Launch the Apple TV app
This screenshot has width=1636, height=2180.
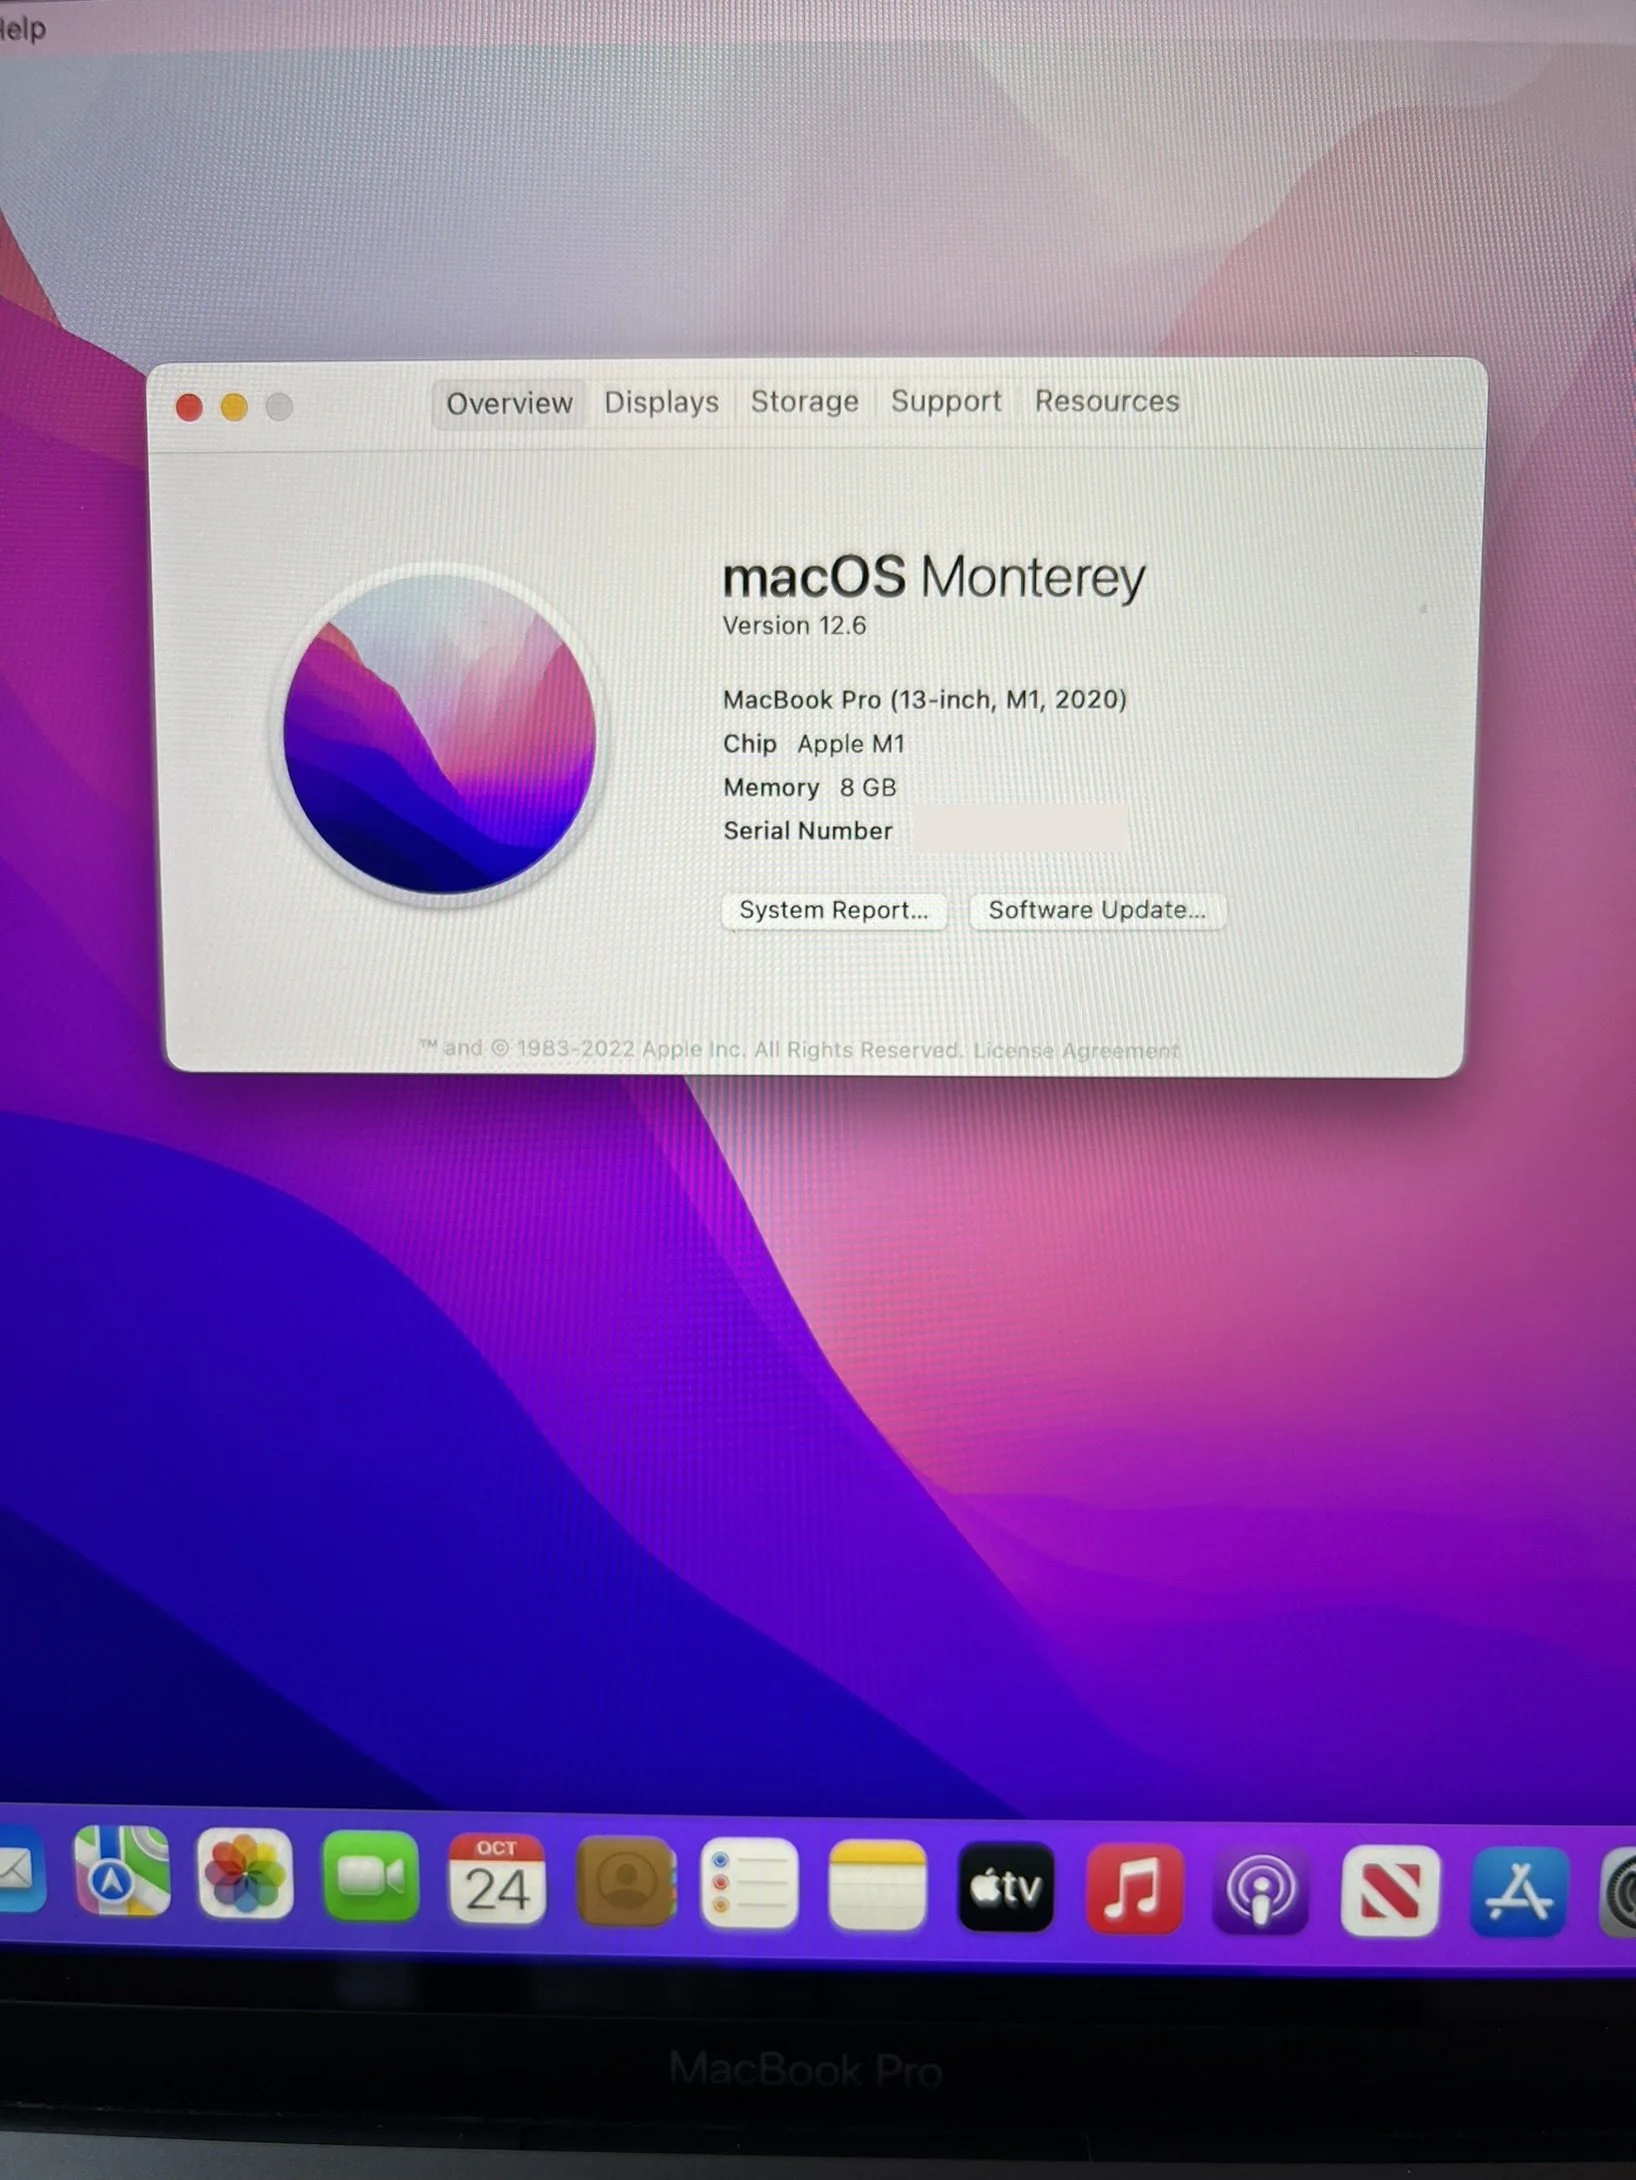(1006, 1887)
